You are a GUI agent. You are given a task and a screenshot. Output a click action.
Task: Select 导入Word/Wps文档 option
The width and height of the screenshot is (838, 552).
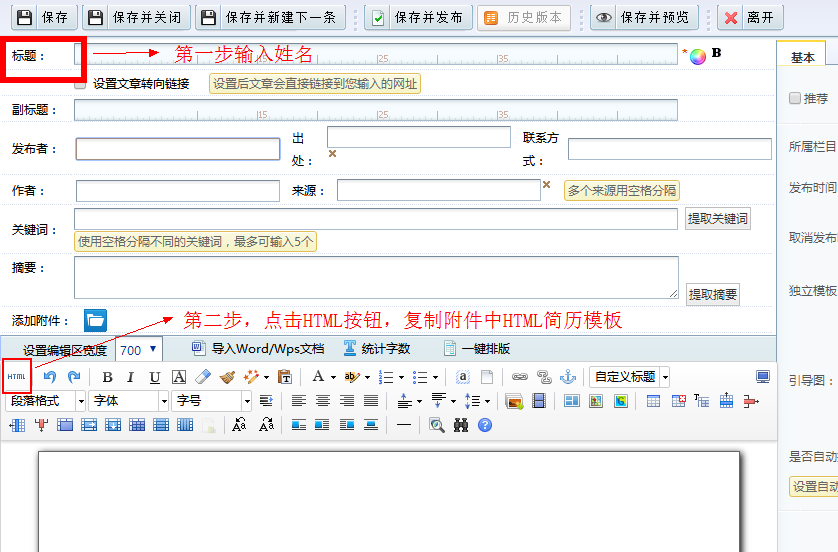(x=258, y=349)
